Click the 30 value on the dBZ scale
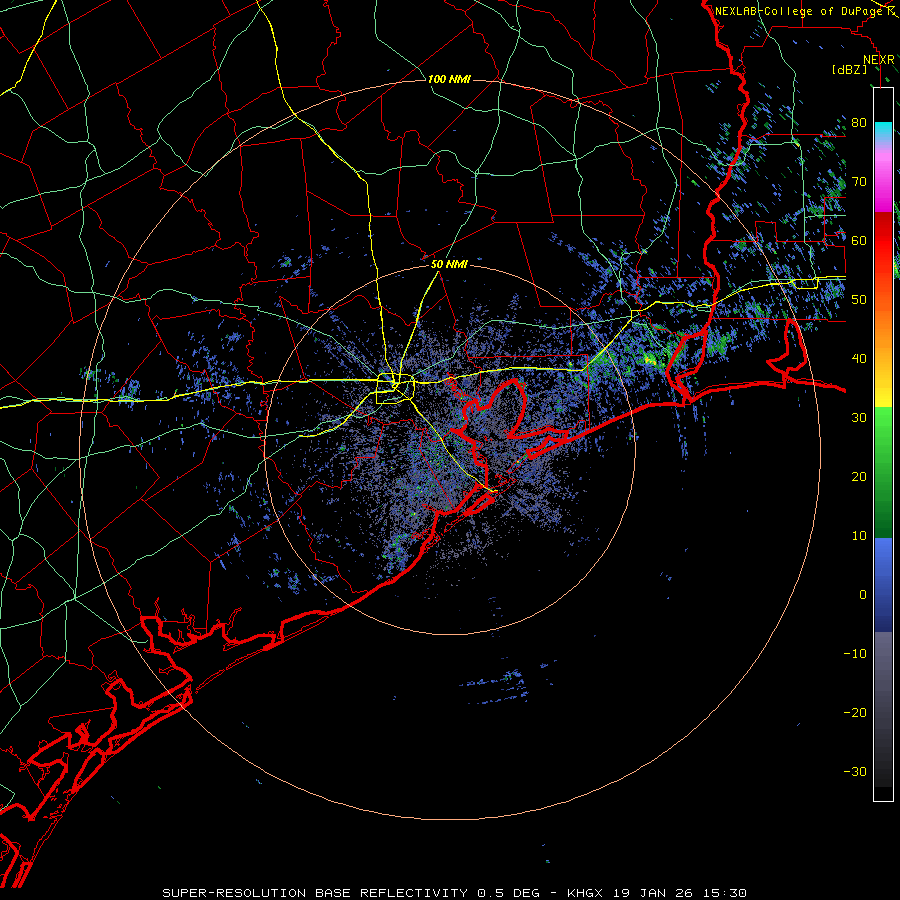This screenshot has width=900, height=900. 859,418
